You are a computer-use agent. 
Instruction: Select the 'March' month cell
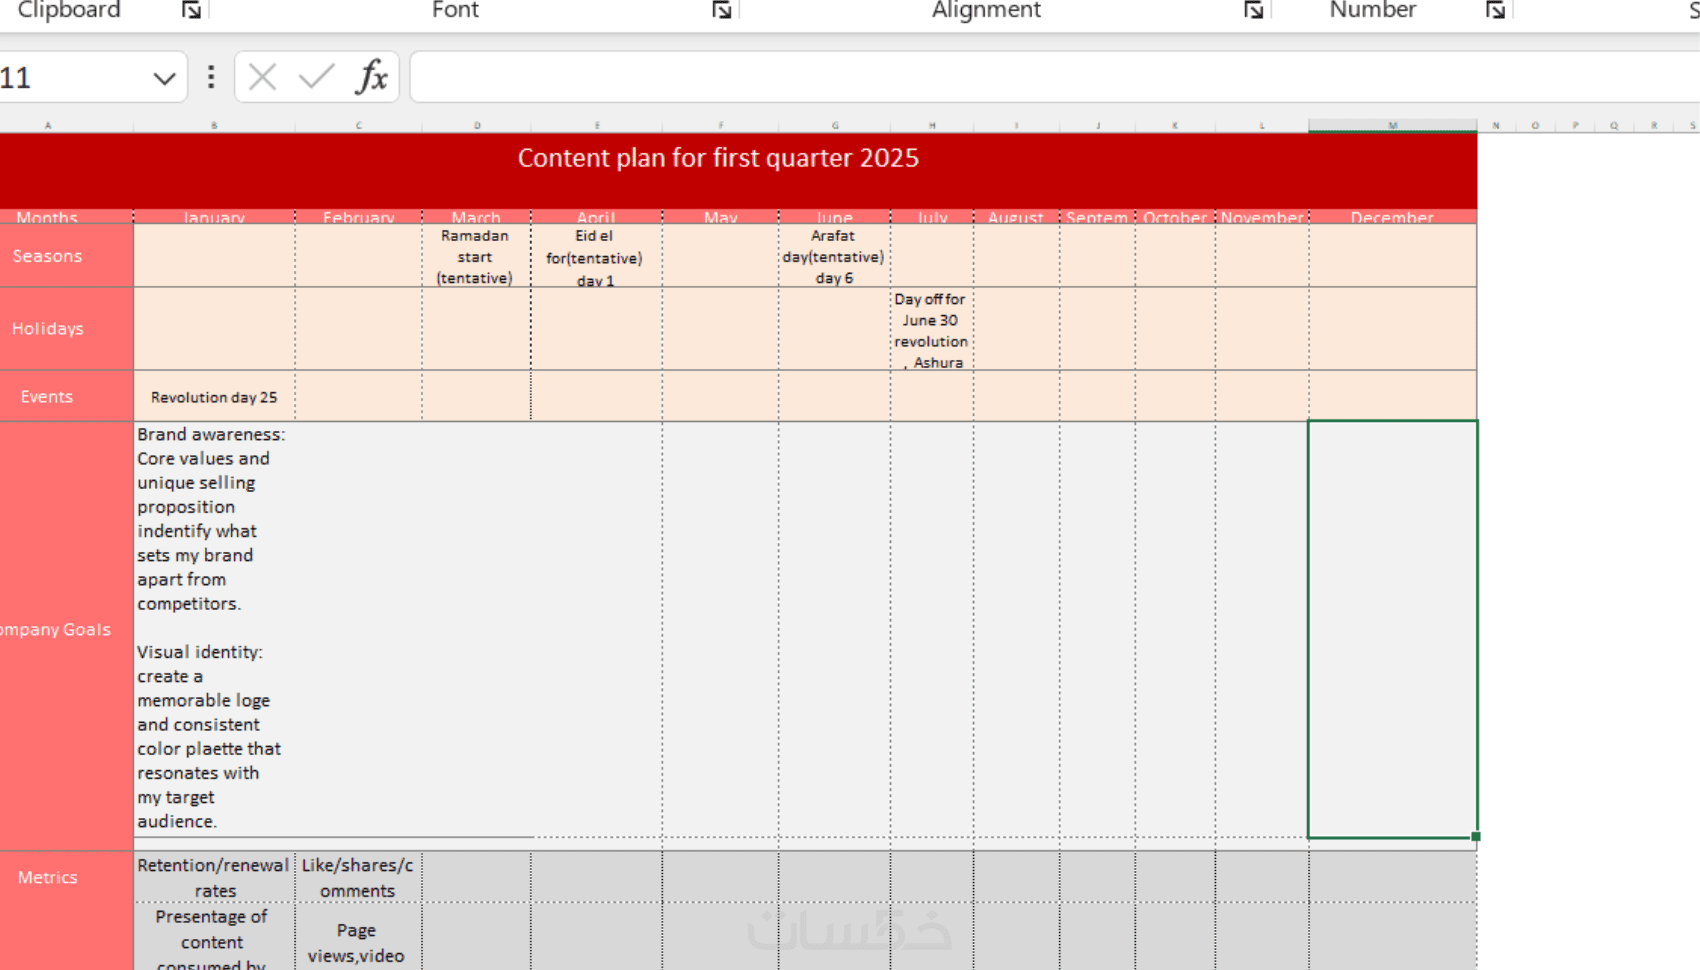(x=476, y=217)
